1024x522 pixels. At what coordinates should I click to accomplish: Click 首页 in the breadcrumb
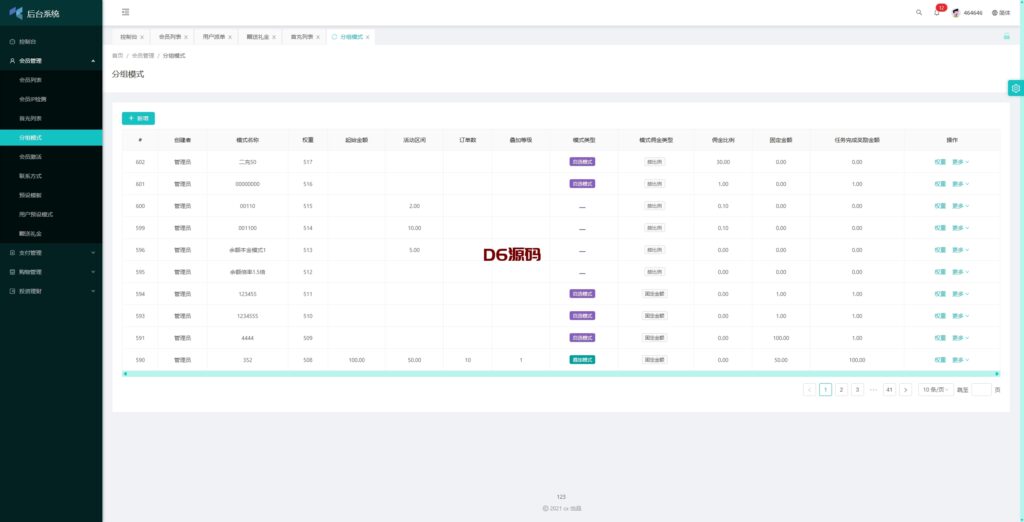118,56
